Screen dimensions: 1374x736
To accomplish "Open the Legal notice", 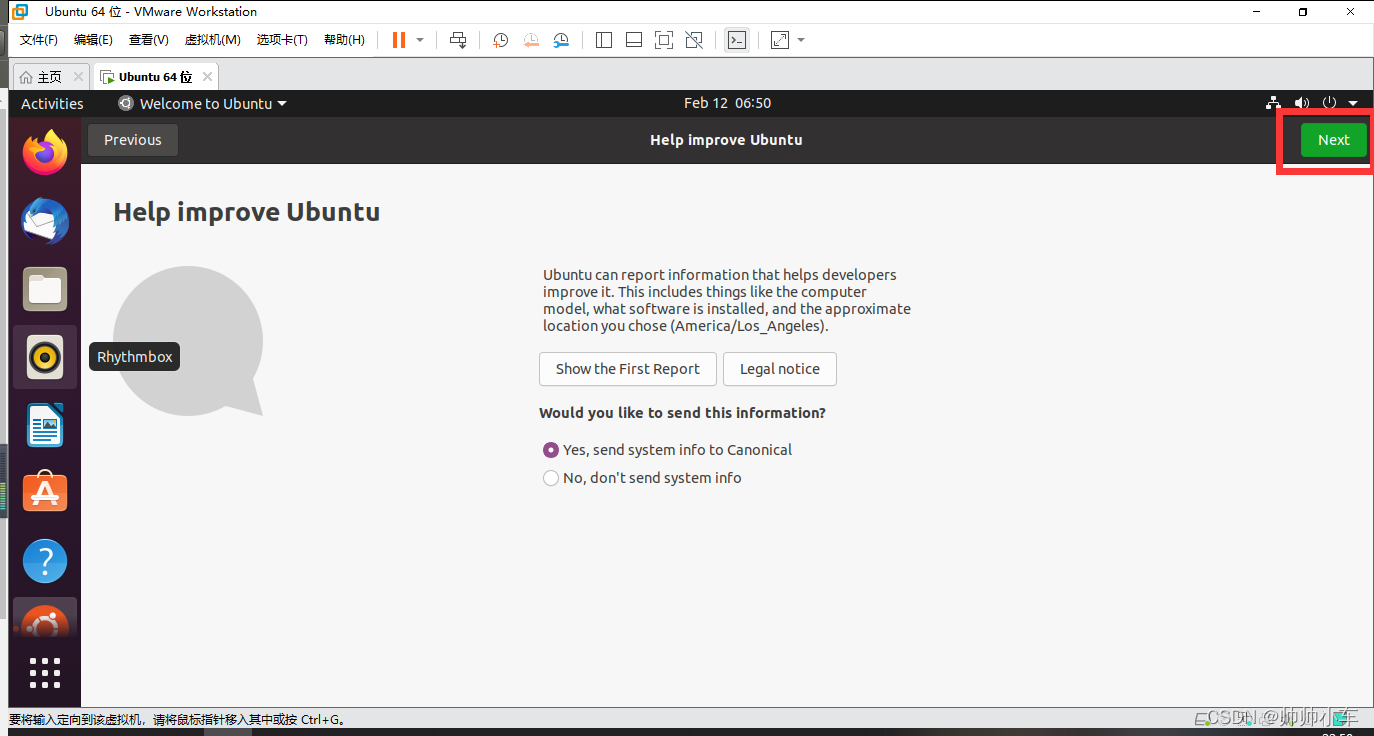I will [780, 369].
